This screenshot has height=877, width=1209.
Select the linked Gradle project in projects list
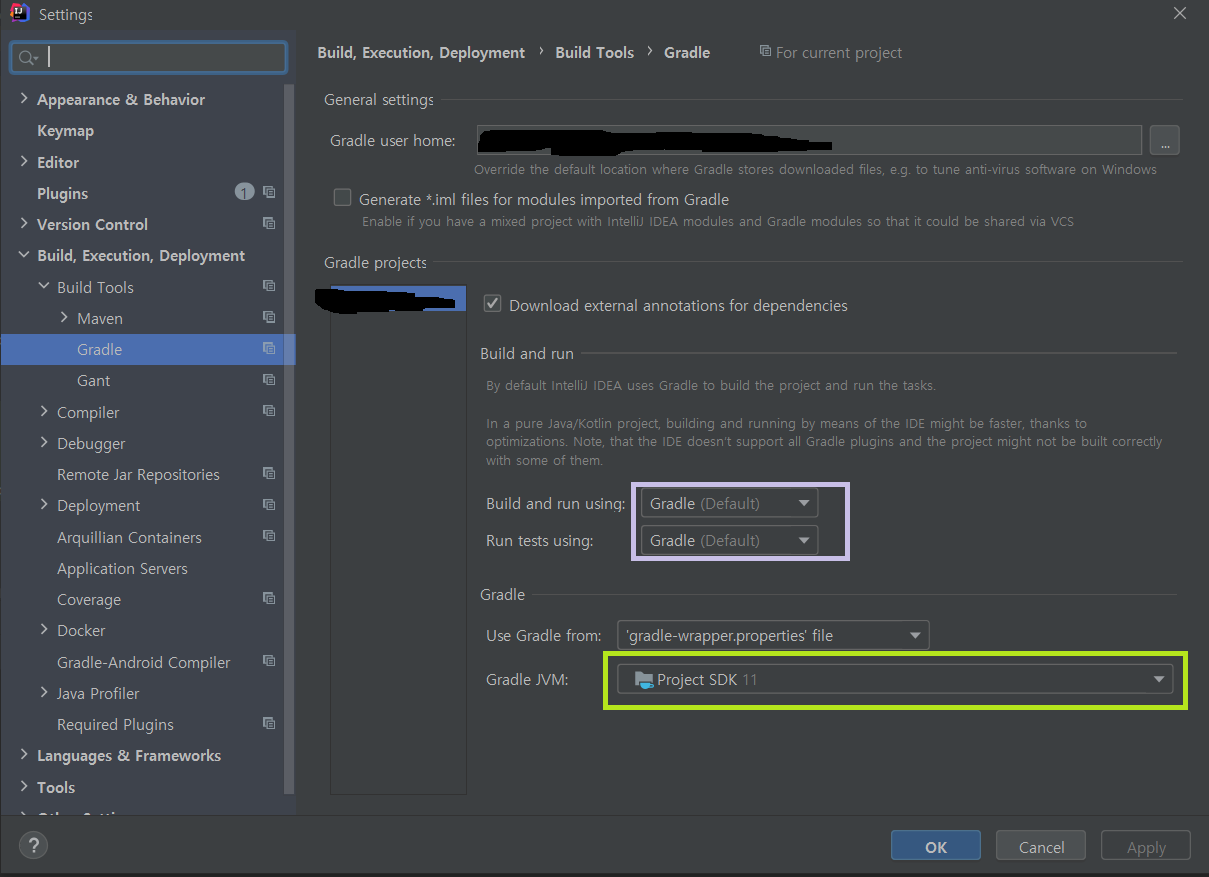[x=398, y=298]
